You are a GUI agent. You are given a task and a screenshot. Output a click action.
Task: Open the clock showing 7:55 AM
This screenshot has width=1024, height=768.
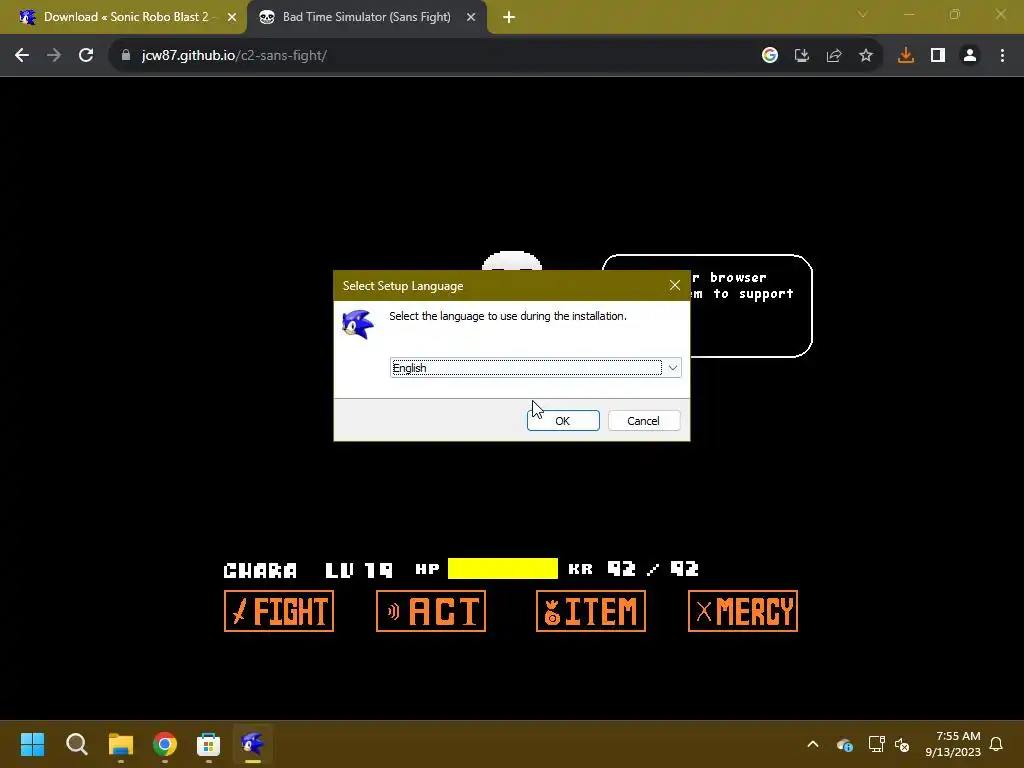pyautogui.click(x=953, y=744)
